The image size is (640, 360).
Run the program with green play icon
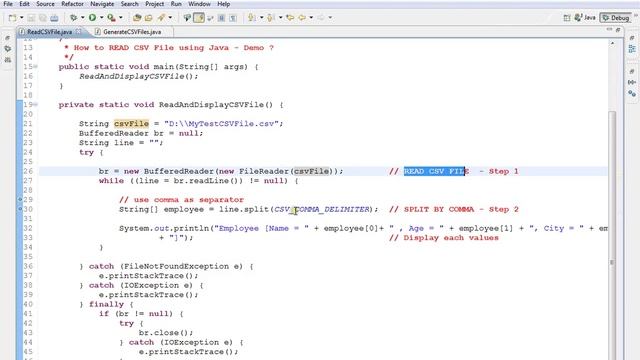point(93,18)
